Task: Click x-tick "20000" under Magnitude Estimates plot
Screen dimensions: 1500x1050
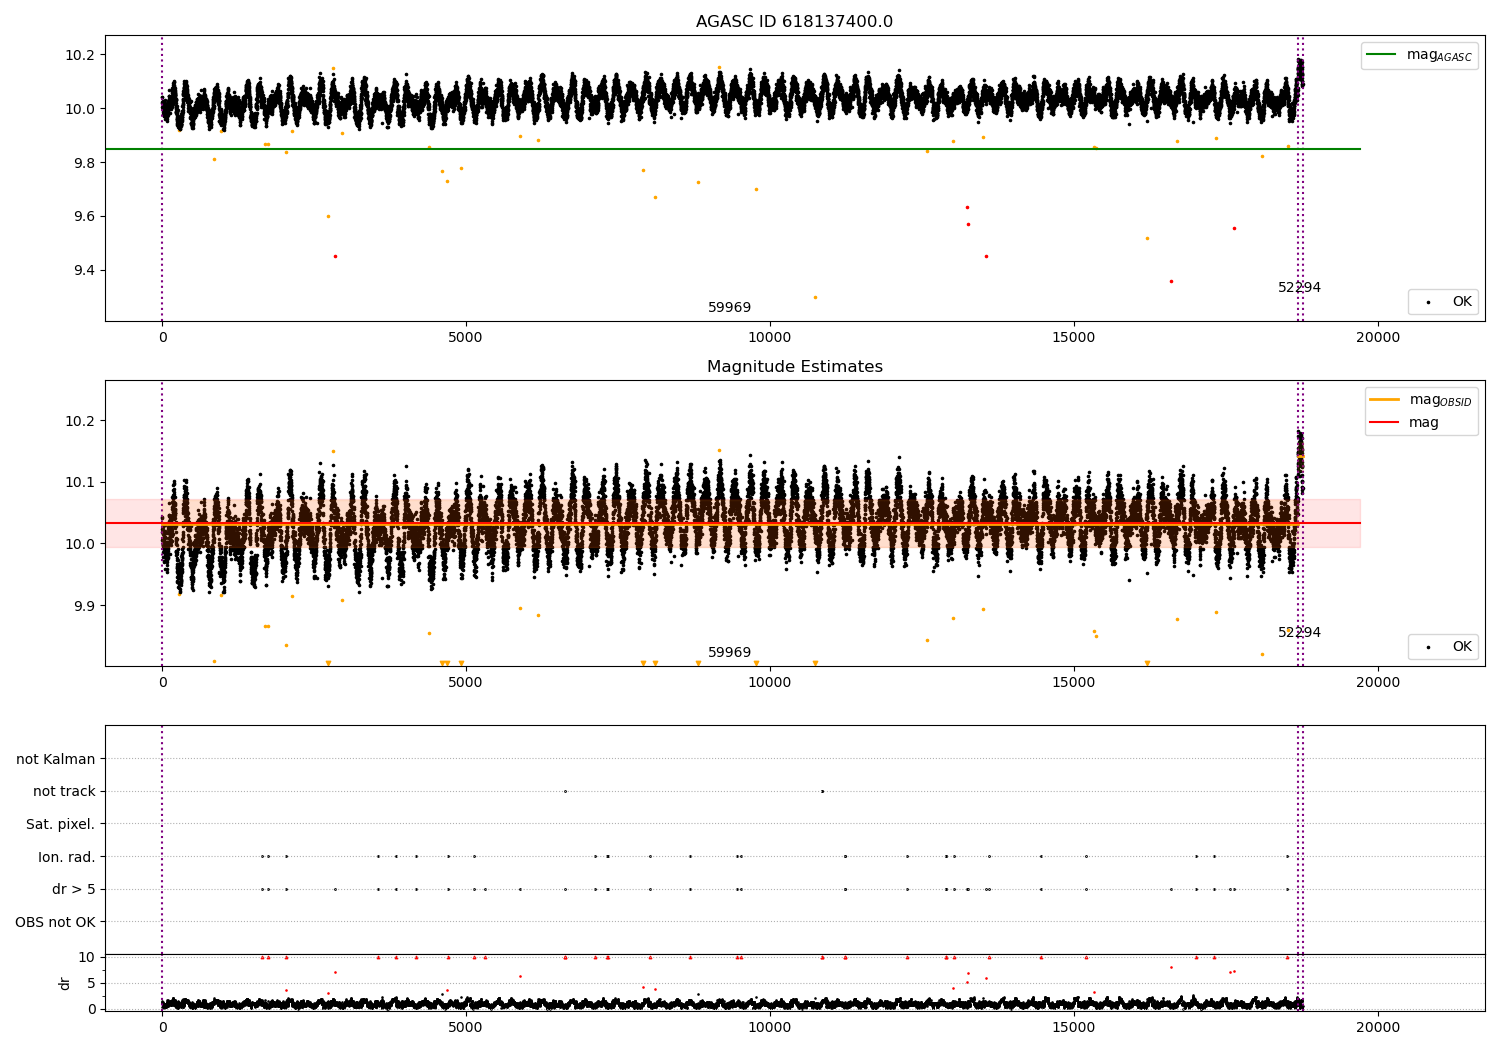Action: (1378, 683)
